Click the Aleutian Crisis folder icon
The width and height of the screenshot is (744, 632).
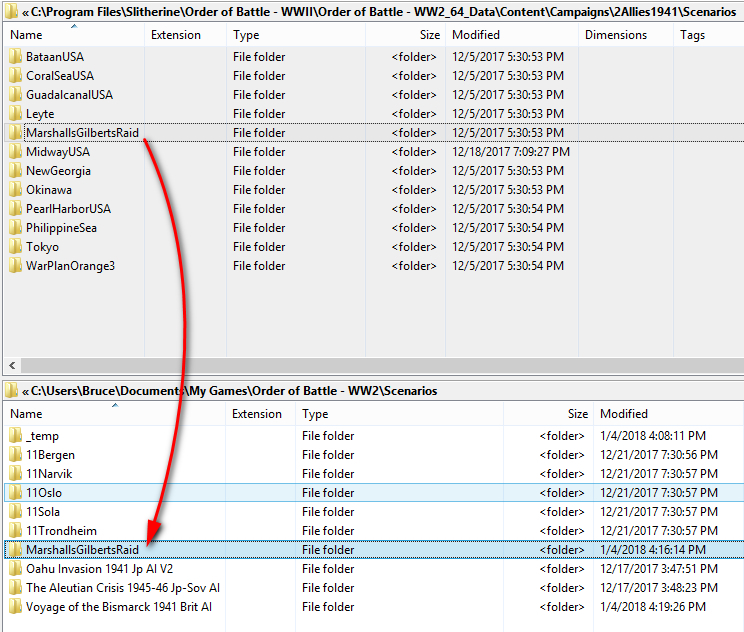pos(16,587)
